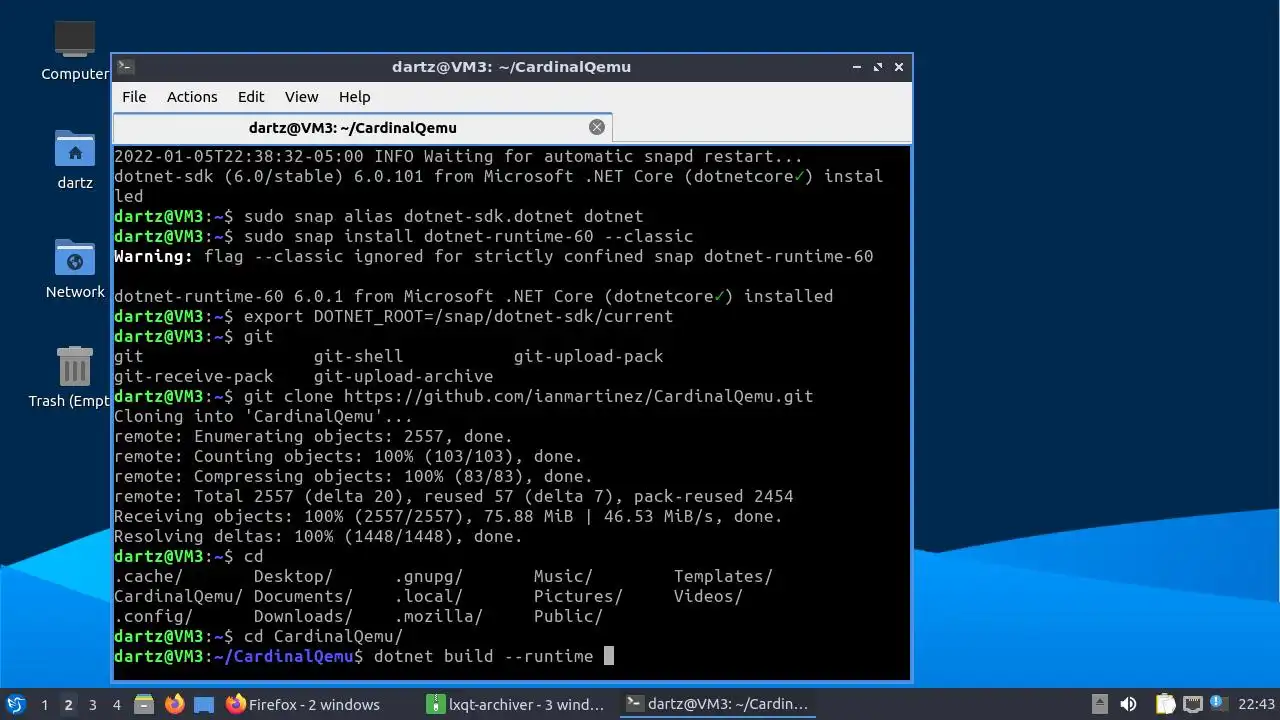Click 'sudo snap alias dotnet-sdk.dotnet dotnet' line
Screen dimensions: 1280x720
click(443, 216)
